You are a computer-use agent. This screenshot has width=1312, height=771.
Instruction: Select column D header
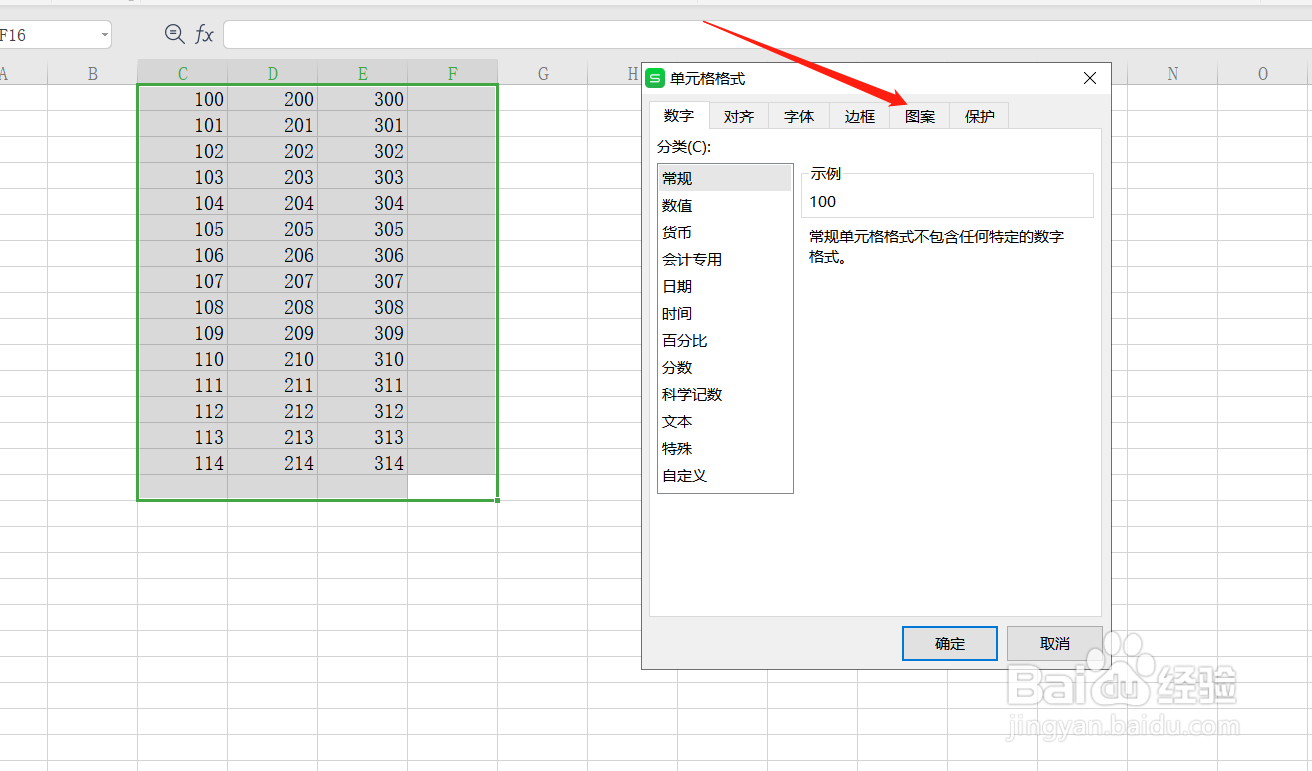pos(273,73)
